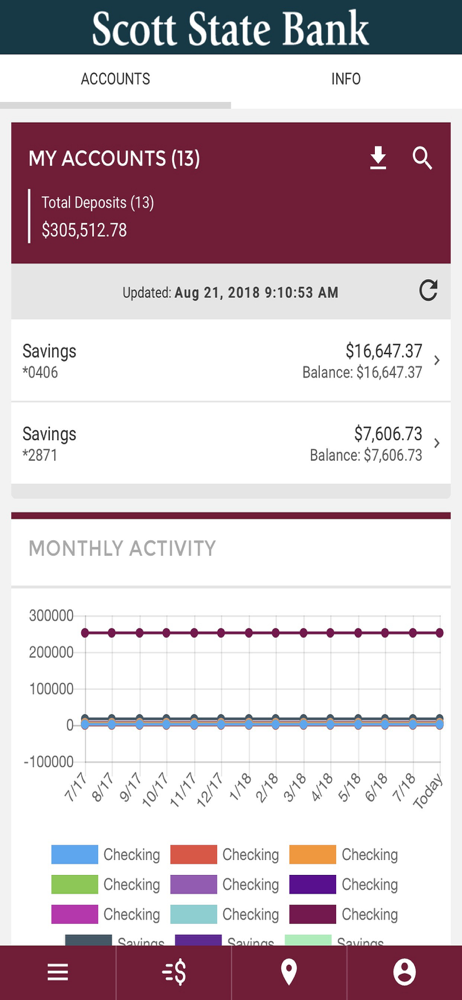The height and width of the screenshot is (1000, 462).
Task: Toggle the blue Checking legend swatch
Action: click(75, 855)
